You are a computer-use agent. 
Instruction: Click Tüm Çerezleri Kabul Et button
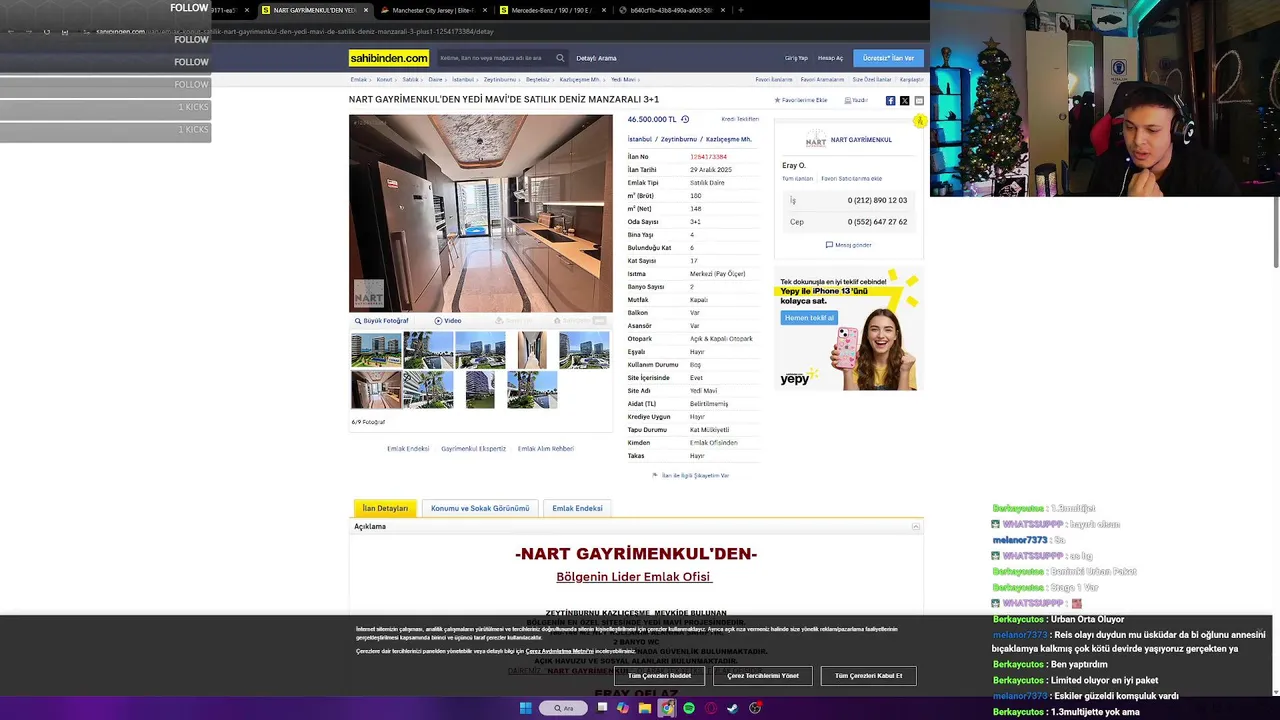[868, 676]
